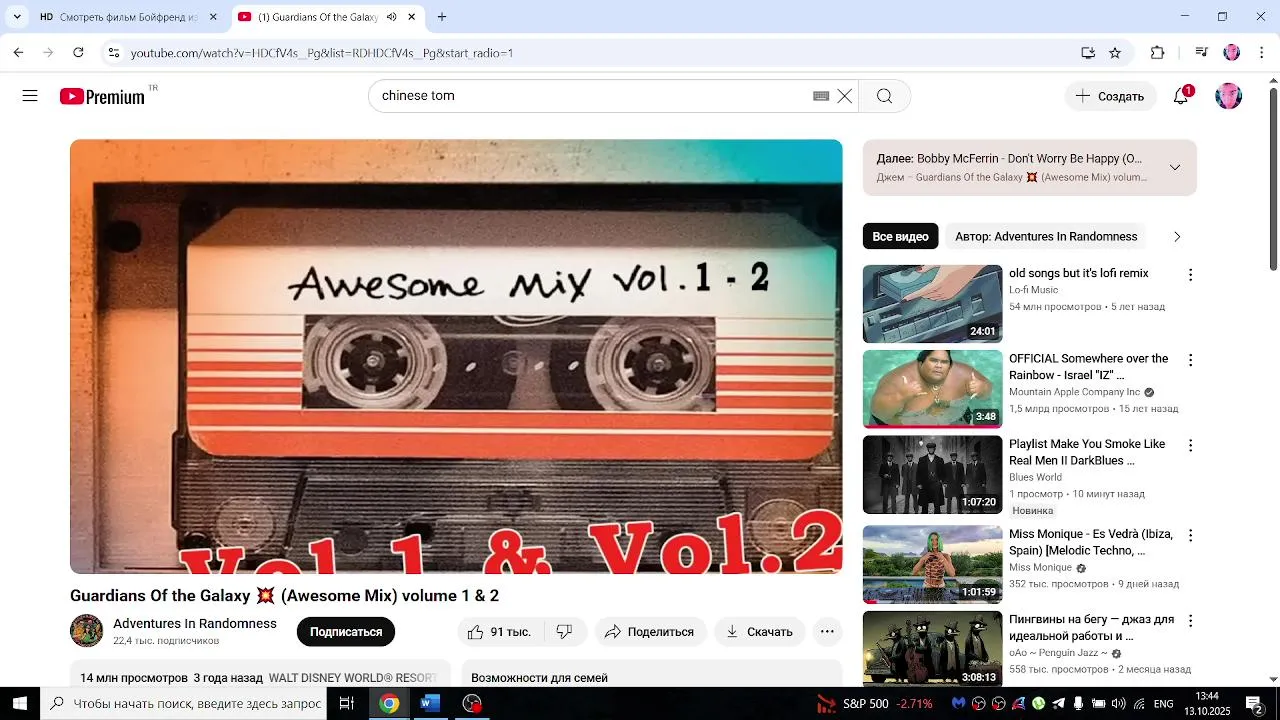
Task: Open options for 'old songs but it's lofi remix'
Action: tap(1190, 274)
